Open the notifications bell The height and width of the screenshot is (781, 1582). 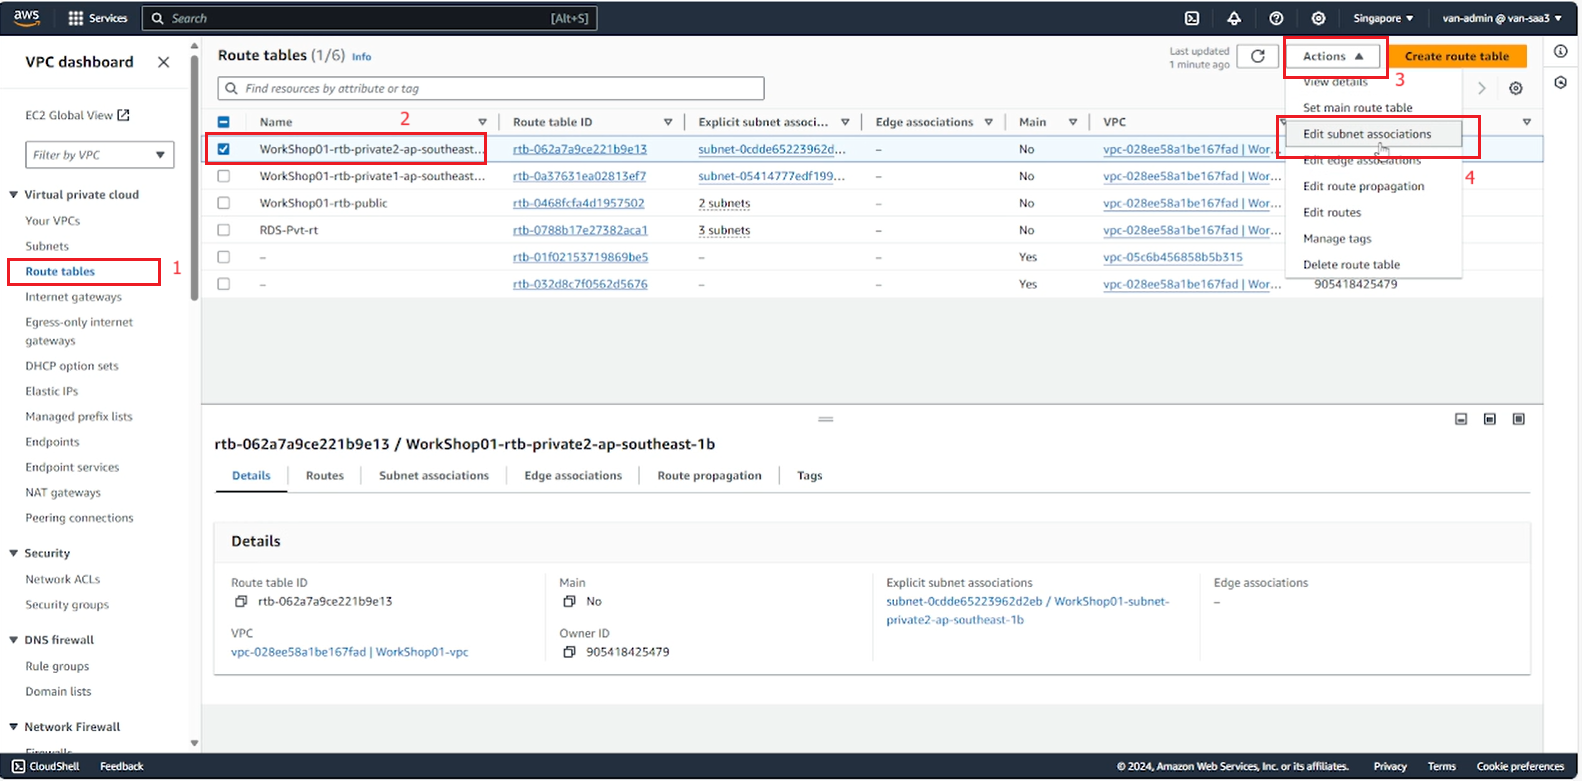[x=1234, y=18]
